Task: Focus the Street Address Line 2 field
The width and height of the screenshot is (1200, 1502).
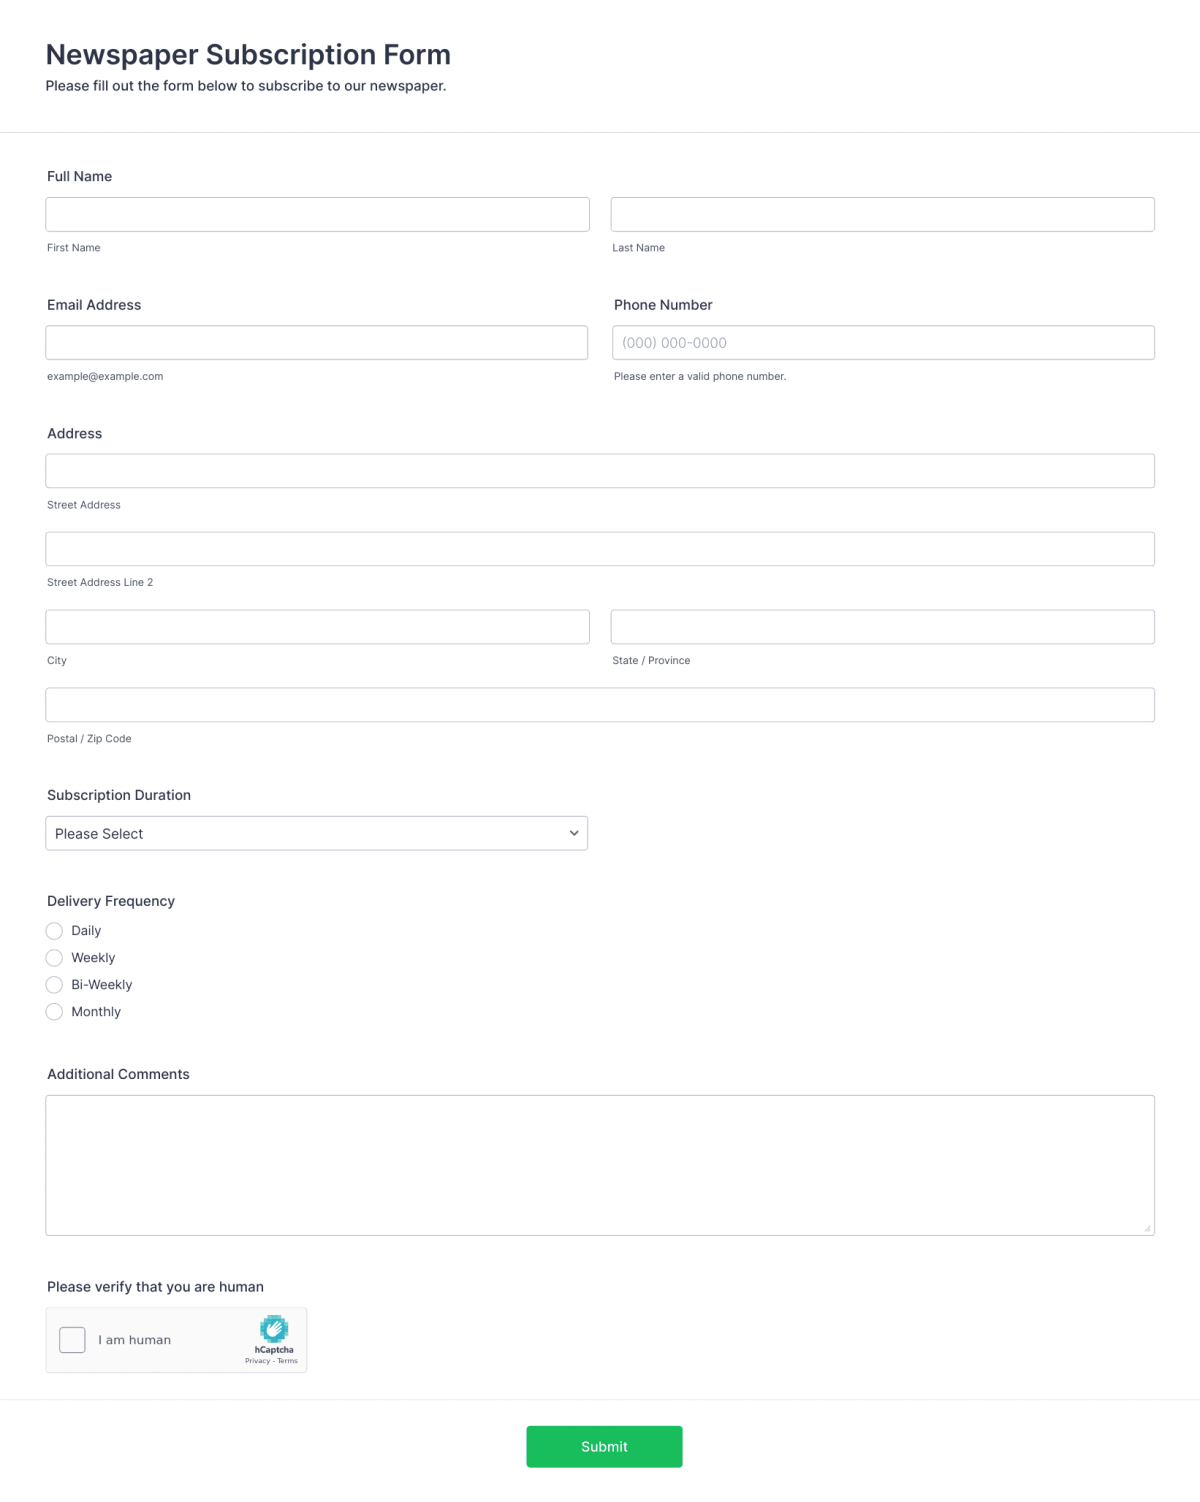Action: [600, 548]
